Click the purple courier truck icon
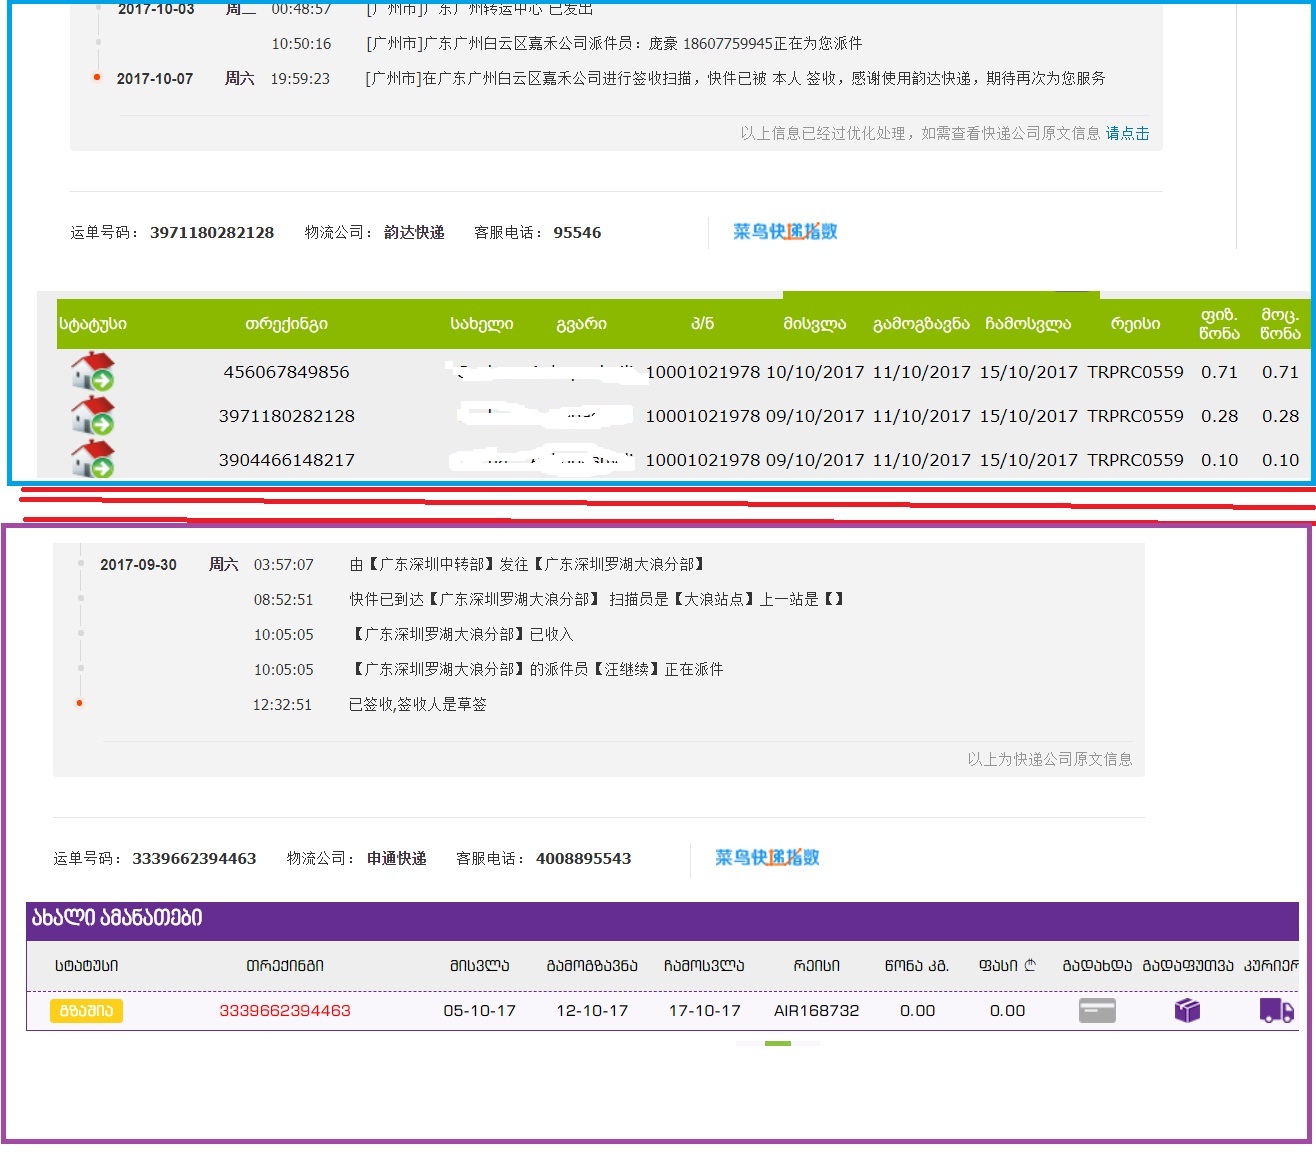Viewport: 1316px width, 1158px height. pyautogui.click(x=1277, y=1011)
